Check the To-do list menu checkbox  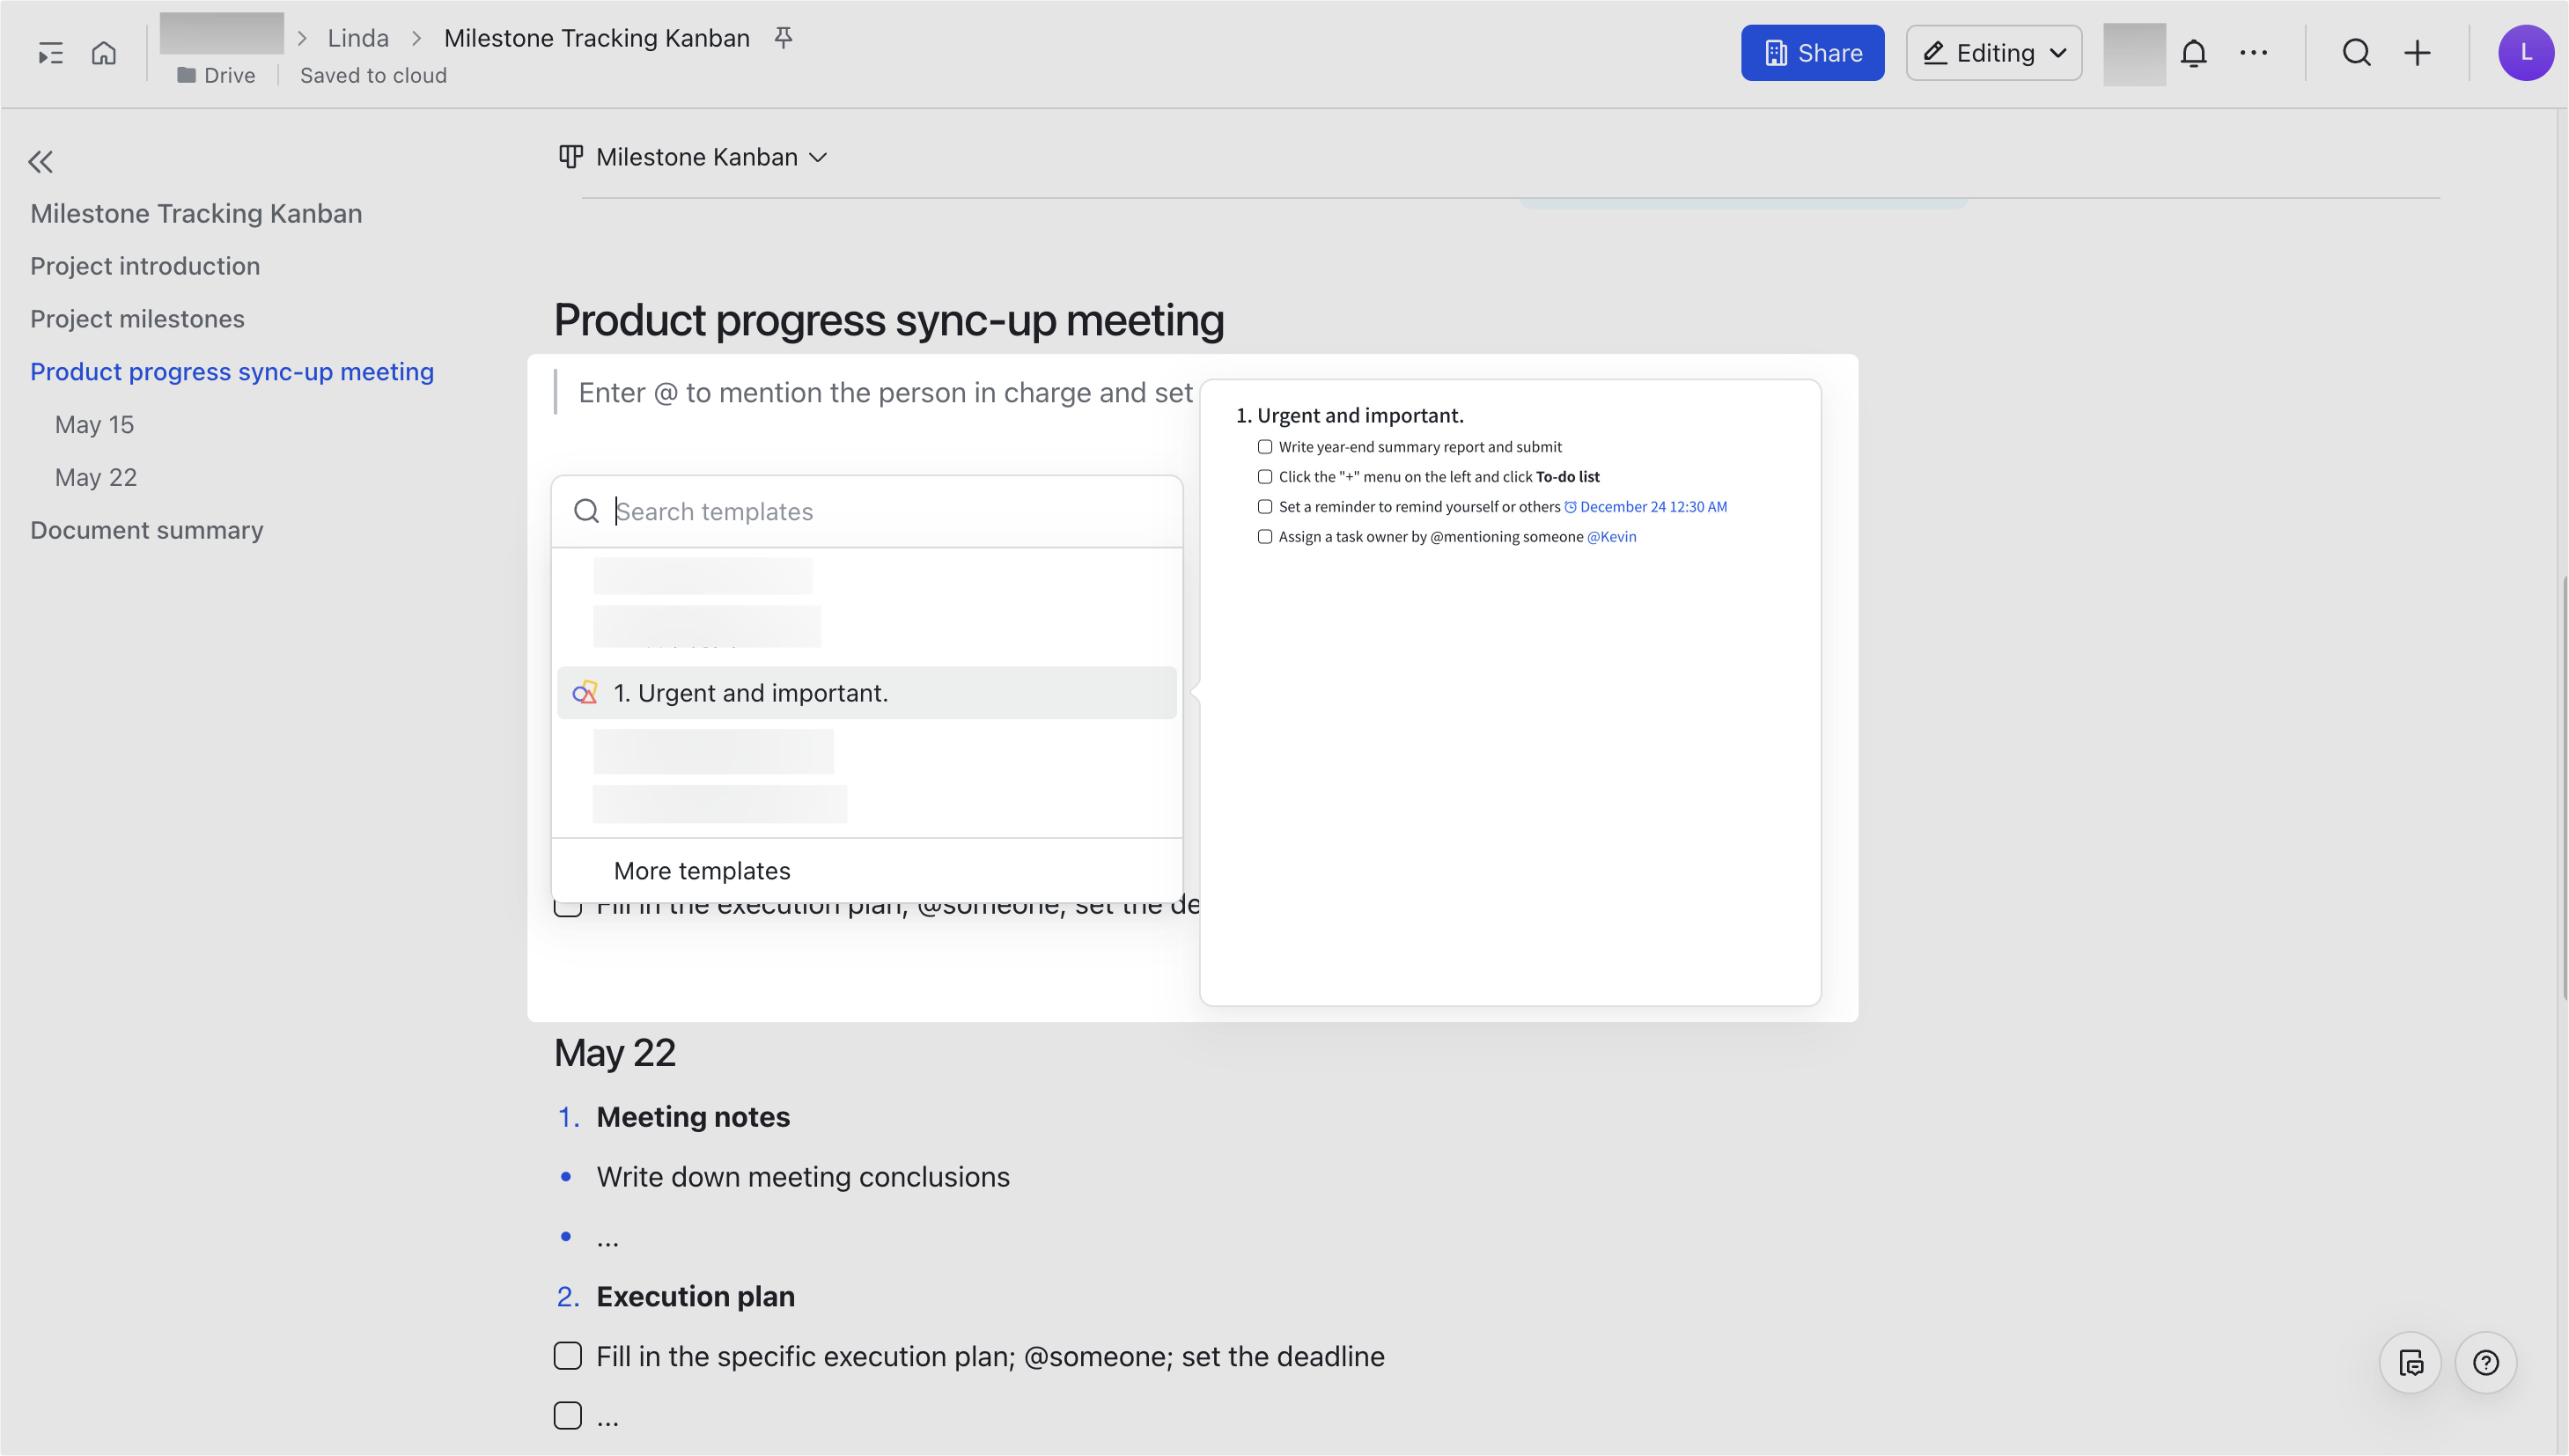pos(1264,477)
